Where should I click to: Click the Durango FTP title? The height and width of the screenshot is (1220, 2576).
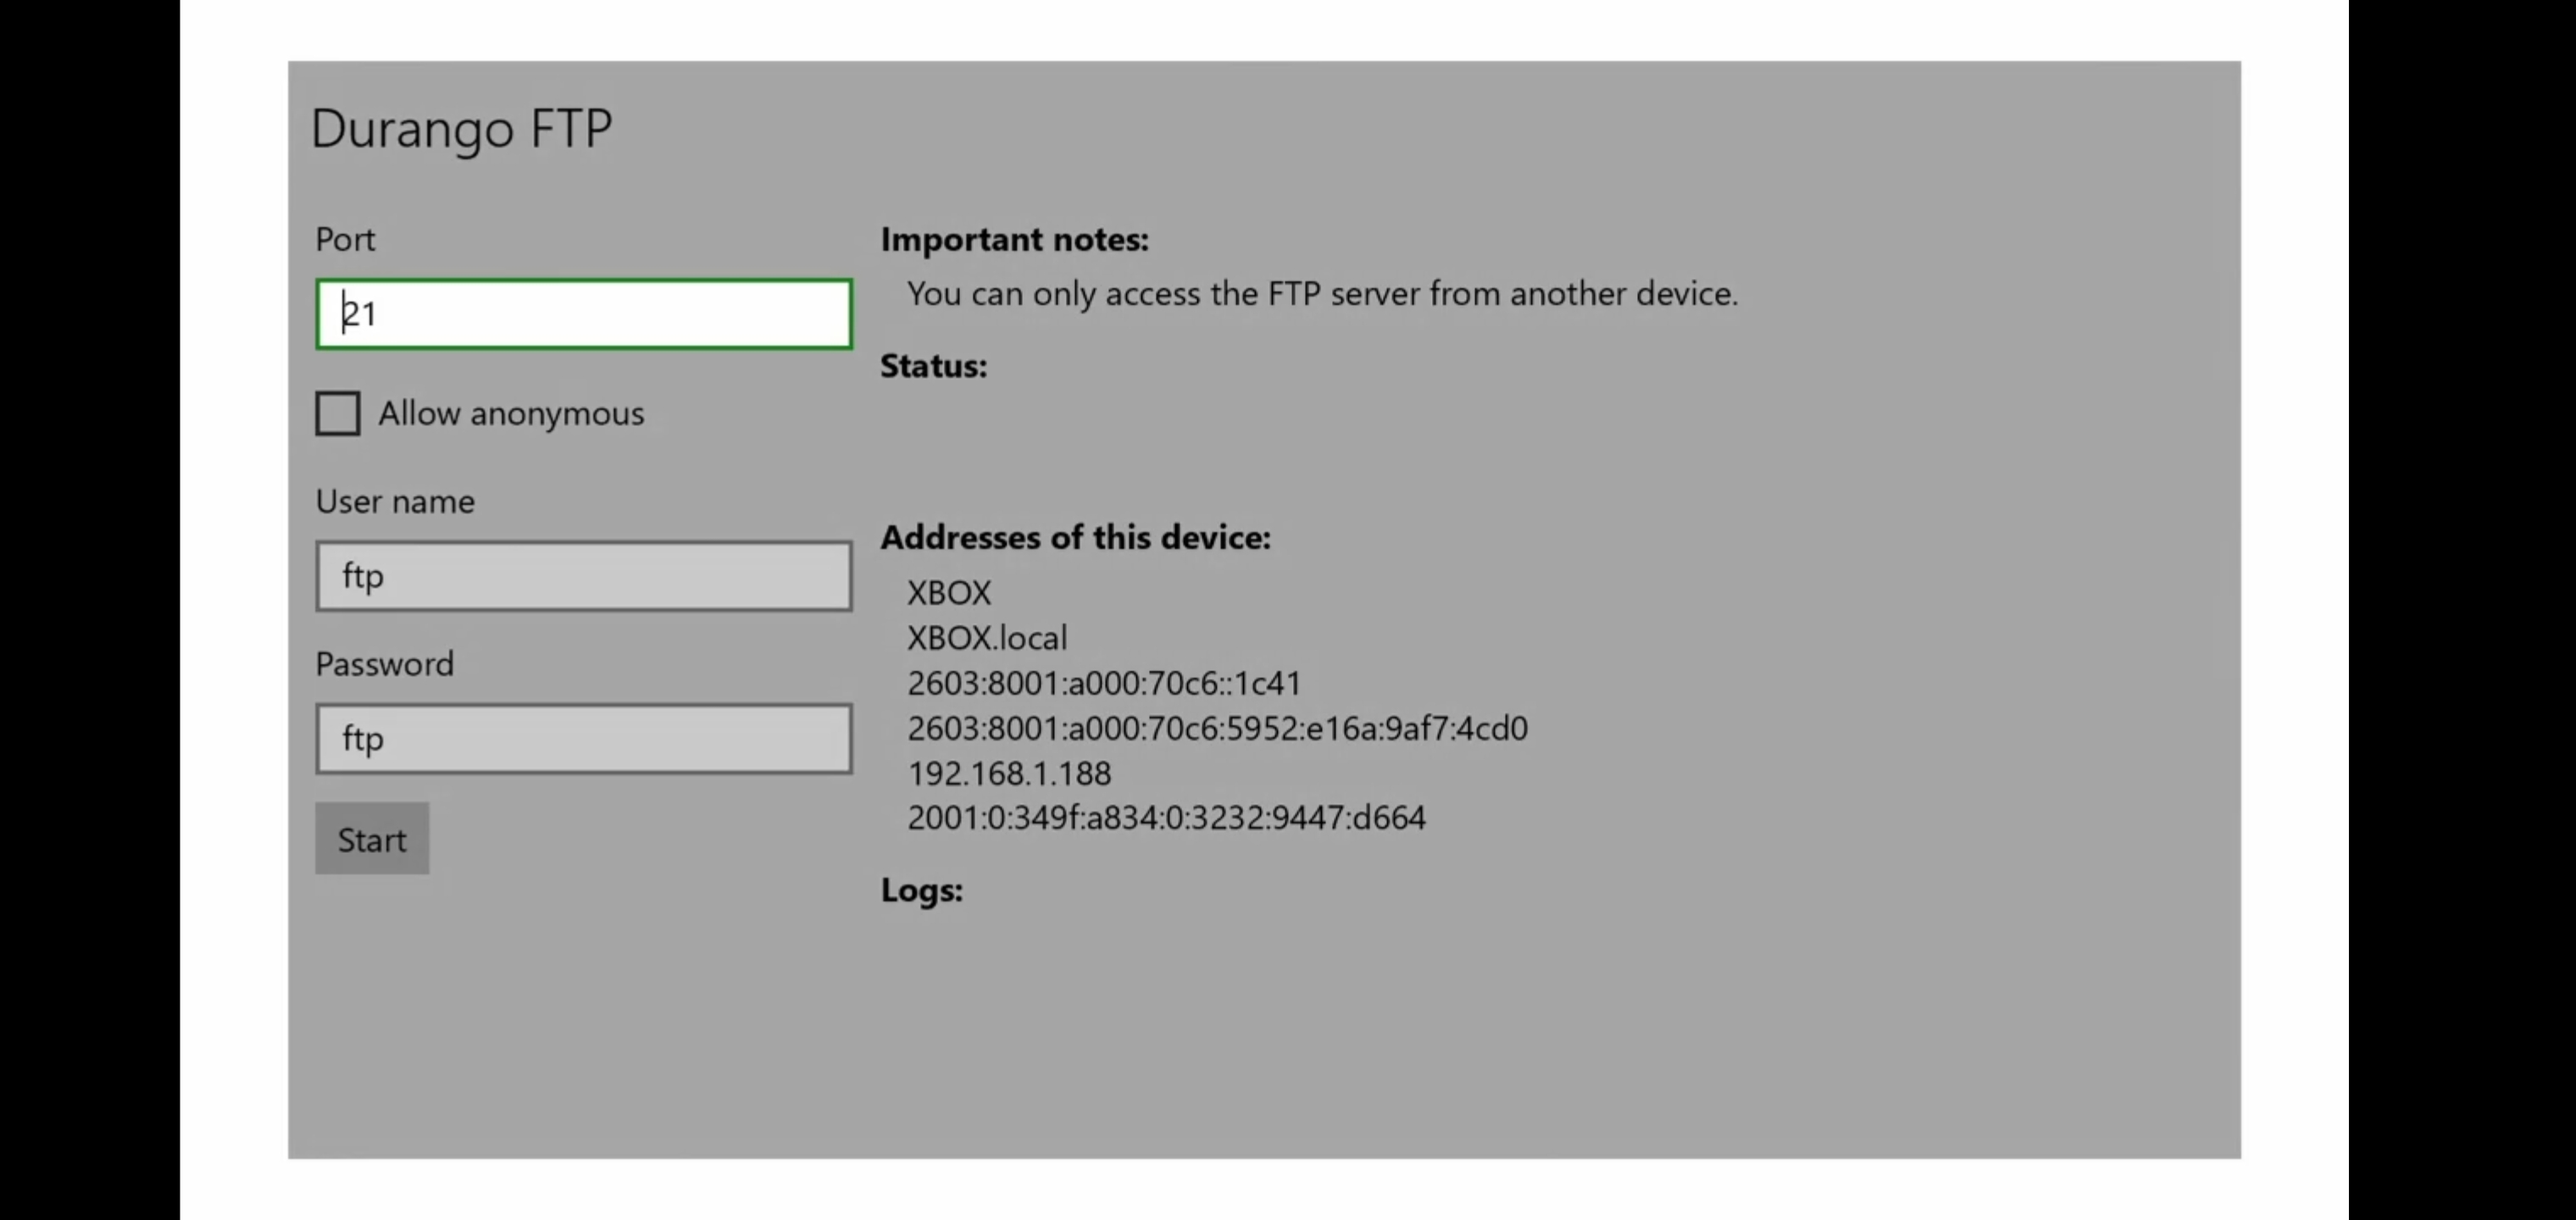tap(461, 130)
